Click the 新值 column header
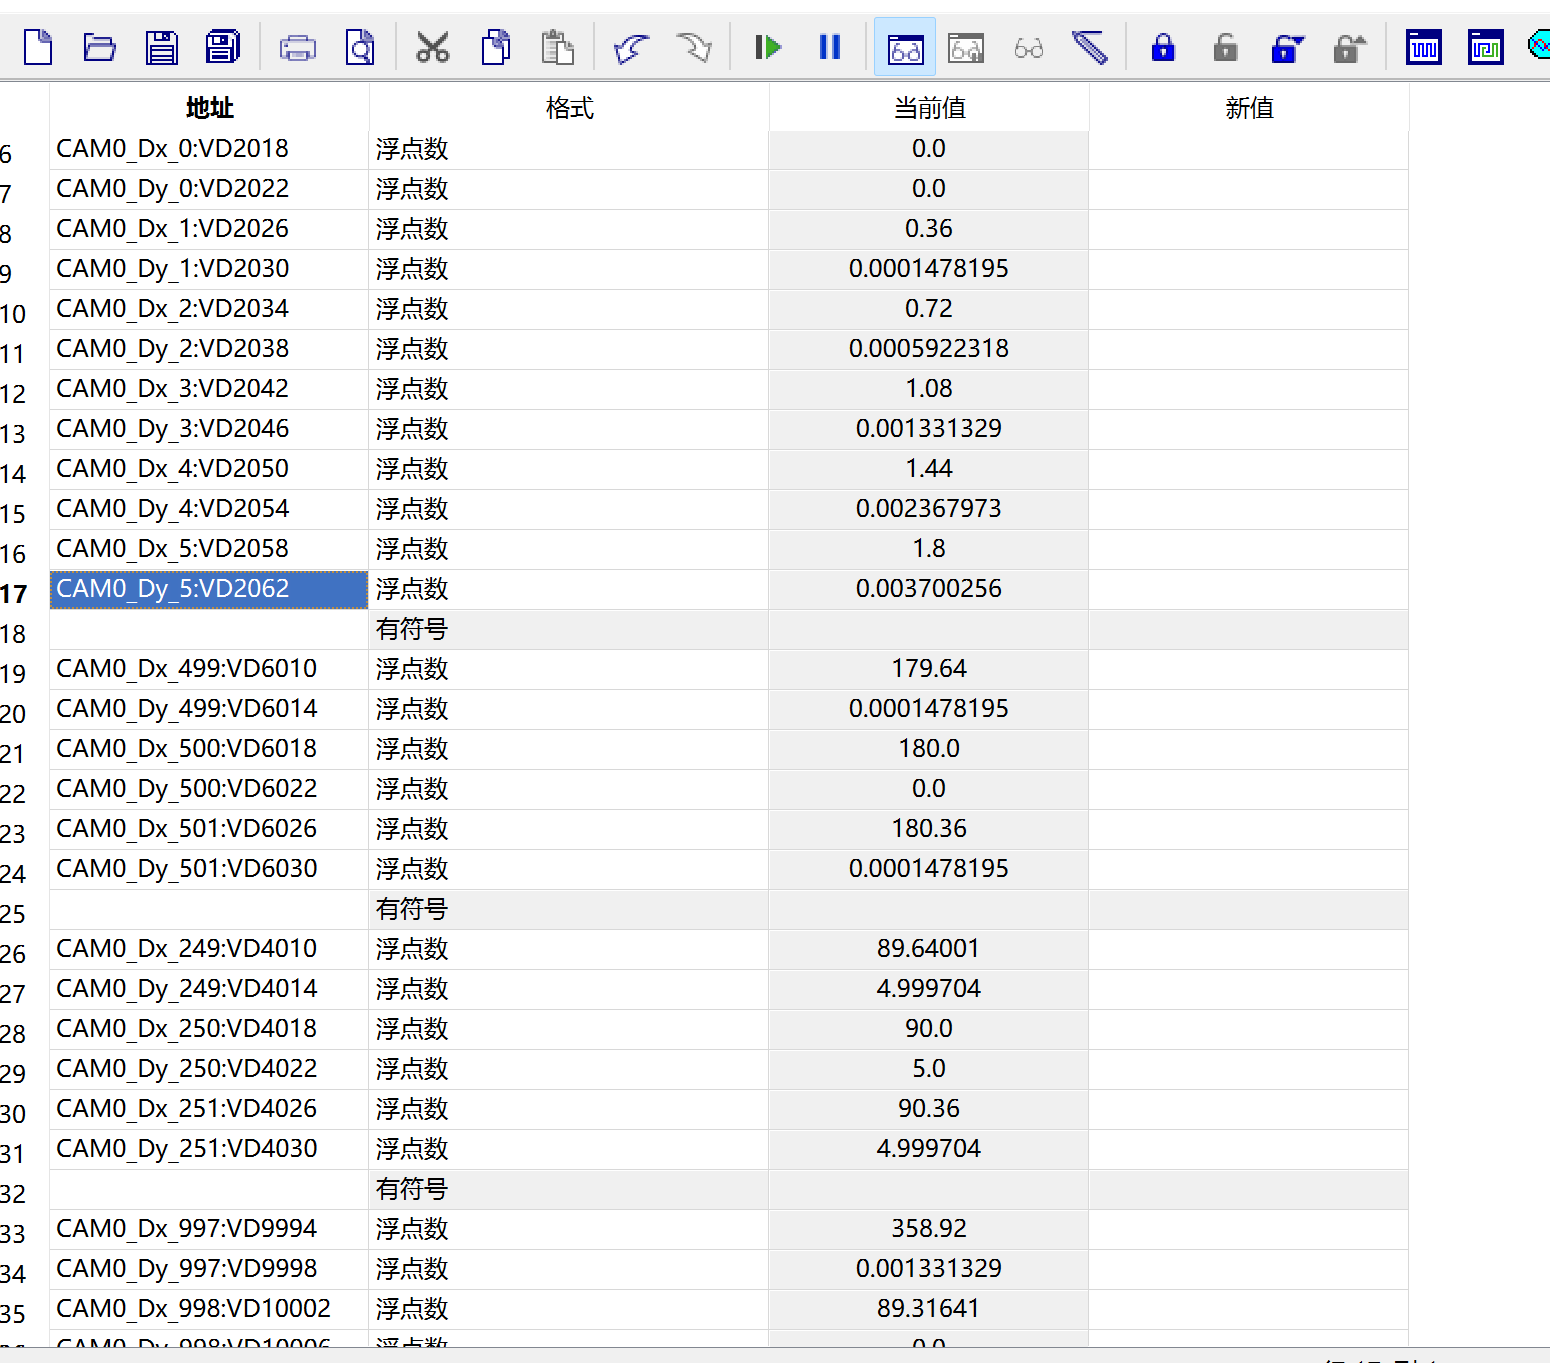 click(x=1249, y=108)
